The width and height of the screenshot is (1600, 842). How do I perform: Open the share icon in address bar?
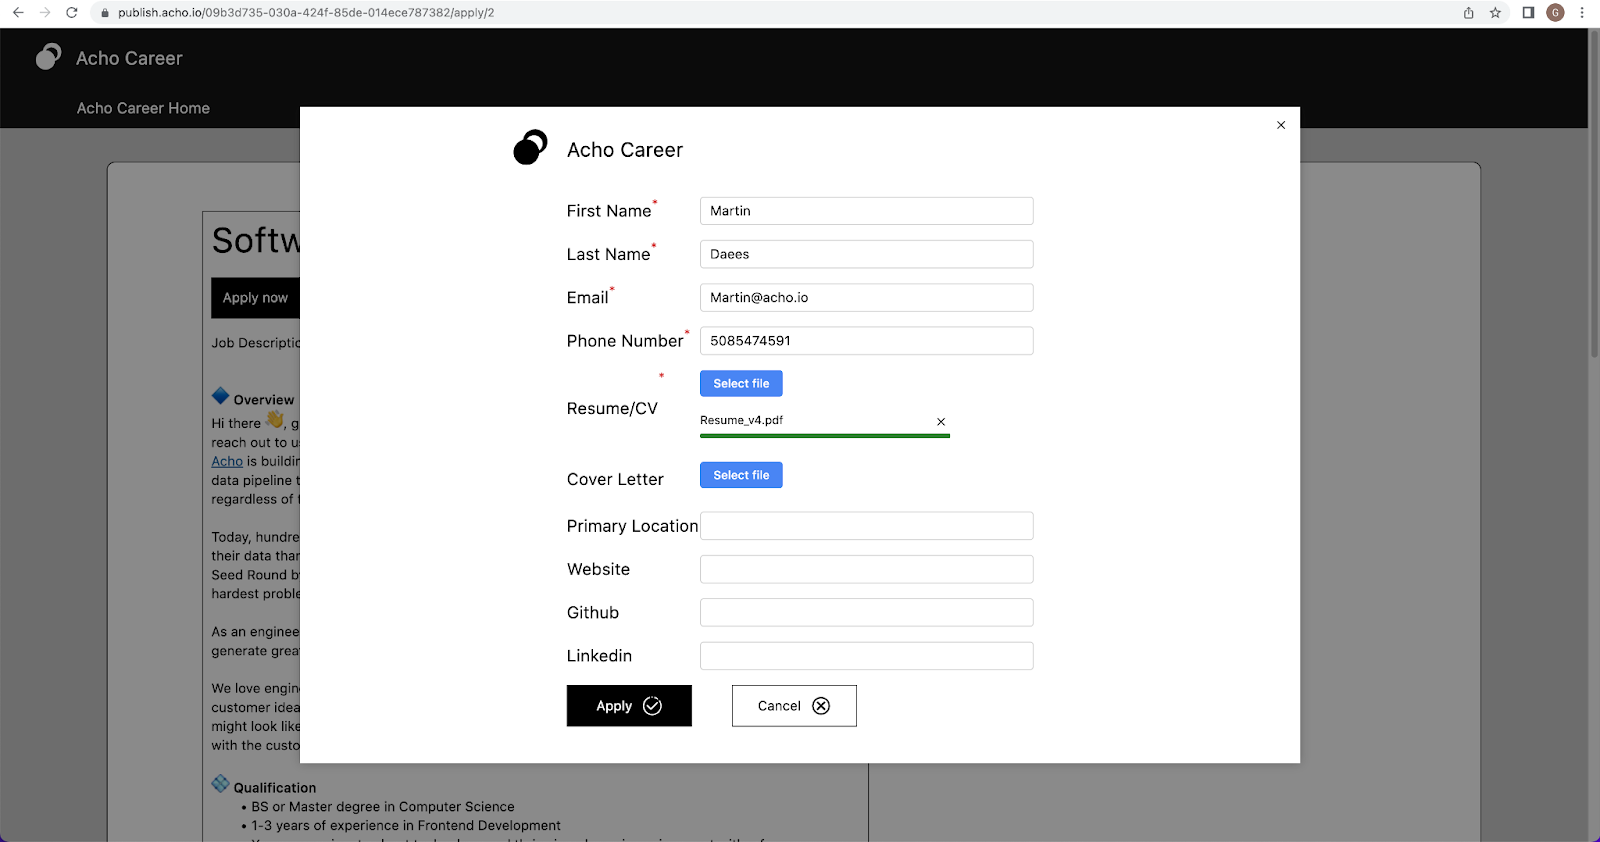(x=1468, y=13)
